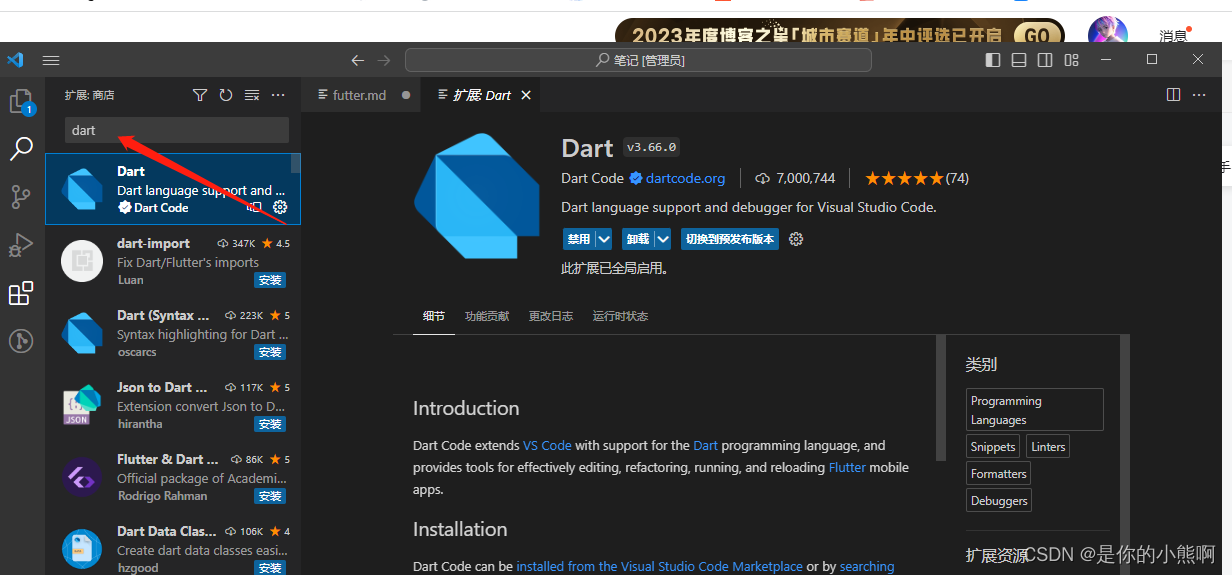Open manage gear on Dart list item

[x=280, y=207]
